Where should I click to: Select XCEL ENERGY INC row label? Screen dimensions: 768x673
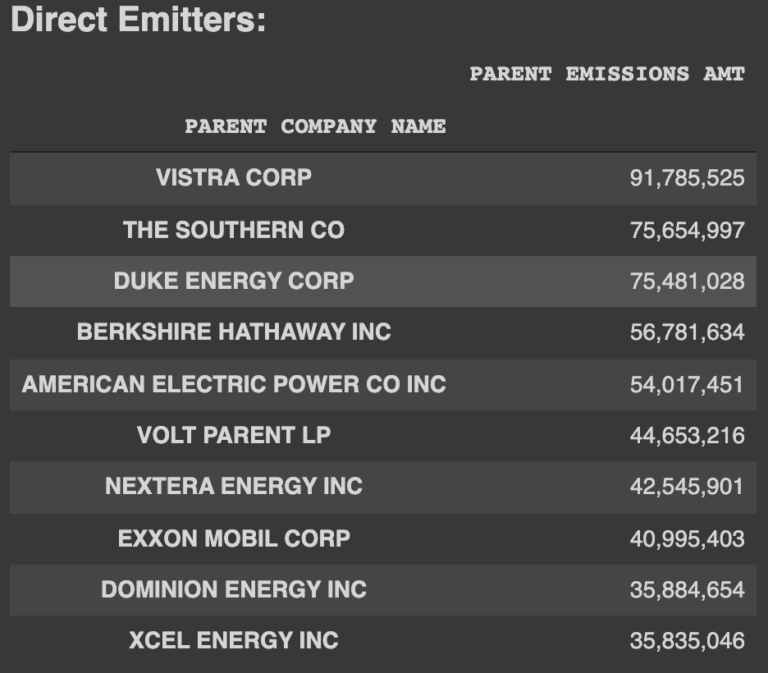pos(234,640)
